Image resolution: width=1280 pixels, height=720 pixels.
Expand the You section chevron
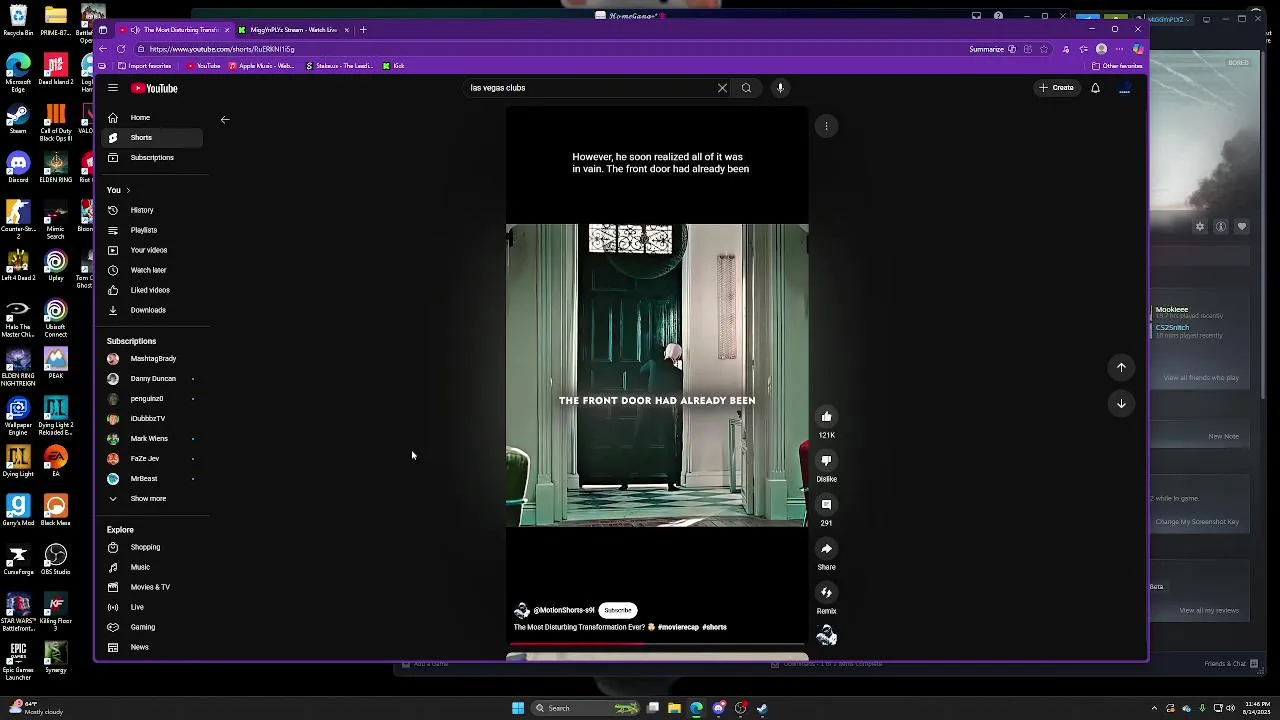pos(128,190)
